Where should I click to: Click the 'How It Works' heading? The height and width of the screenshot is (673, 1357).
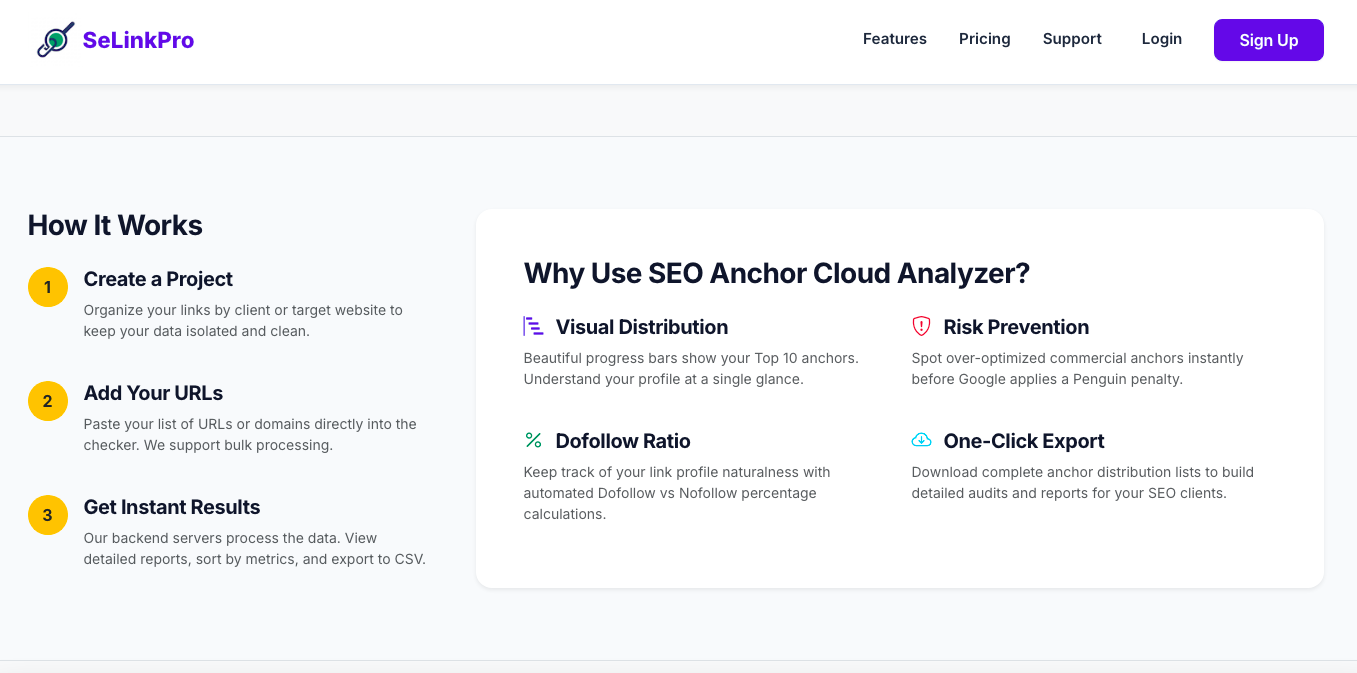(x=115, y=225)
